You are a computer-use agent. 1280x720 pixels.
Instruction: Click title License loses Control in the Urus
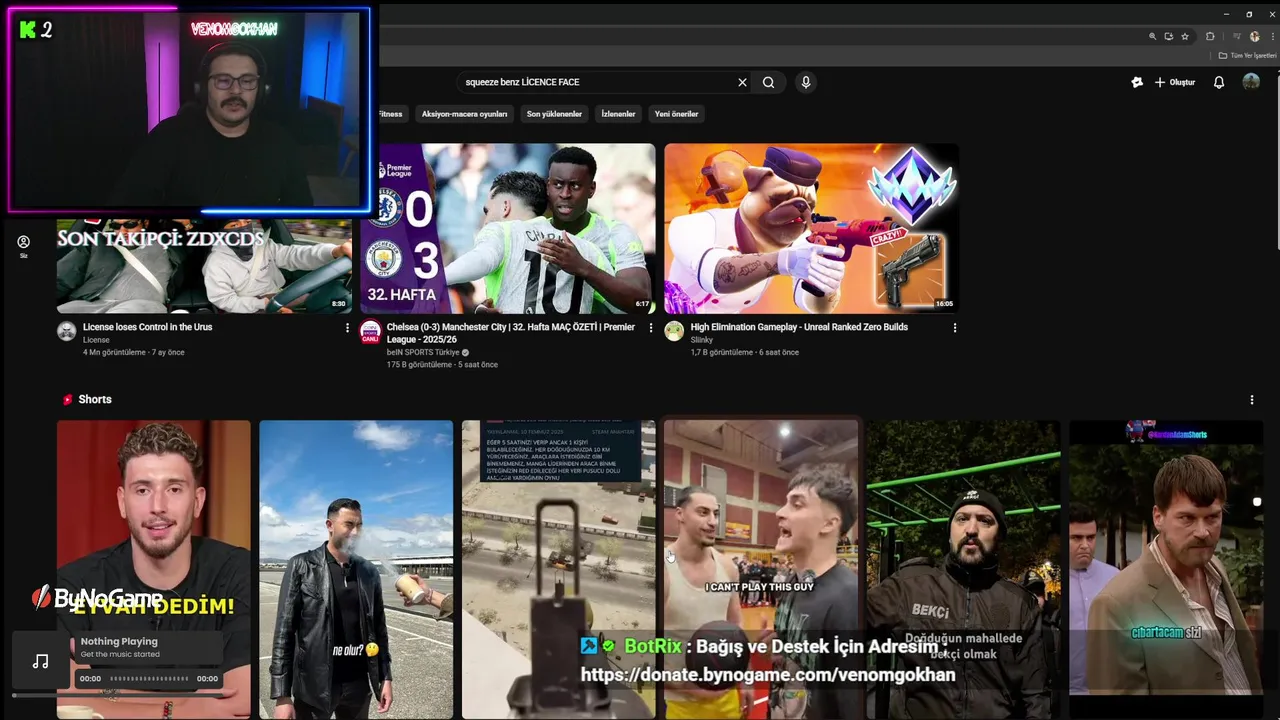pyautogui.click(x=147, y=327)
